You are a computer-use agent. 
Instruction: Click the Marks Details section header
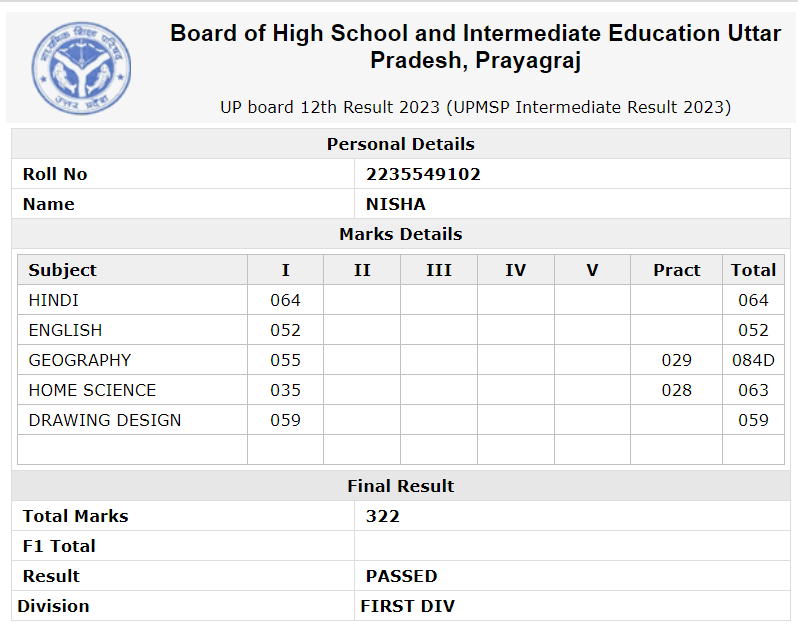tap(401, 234)
